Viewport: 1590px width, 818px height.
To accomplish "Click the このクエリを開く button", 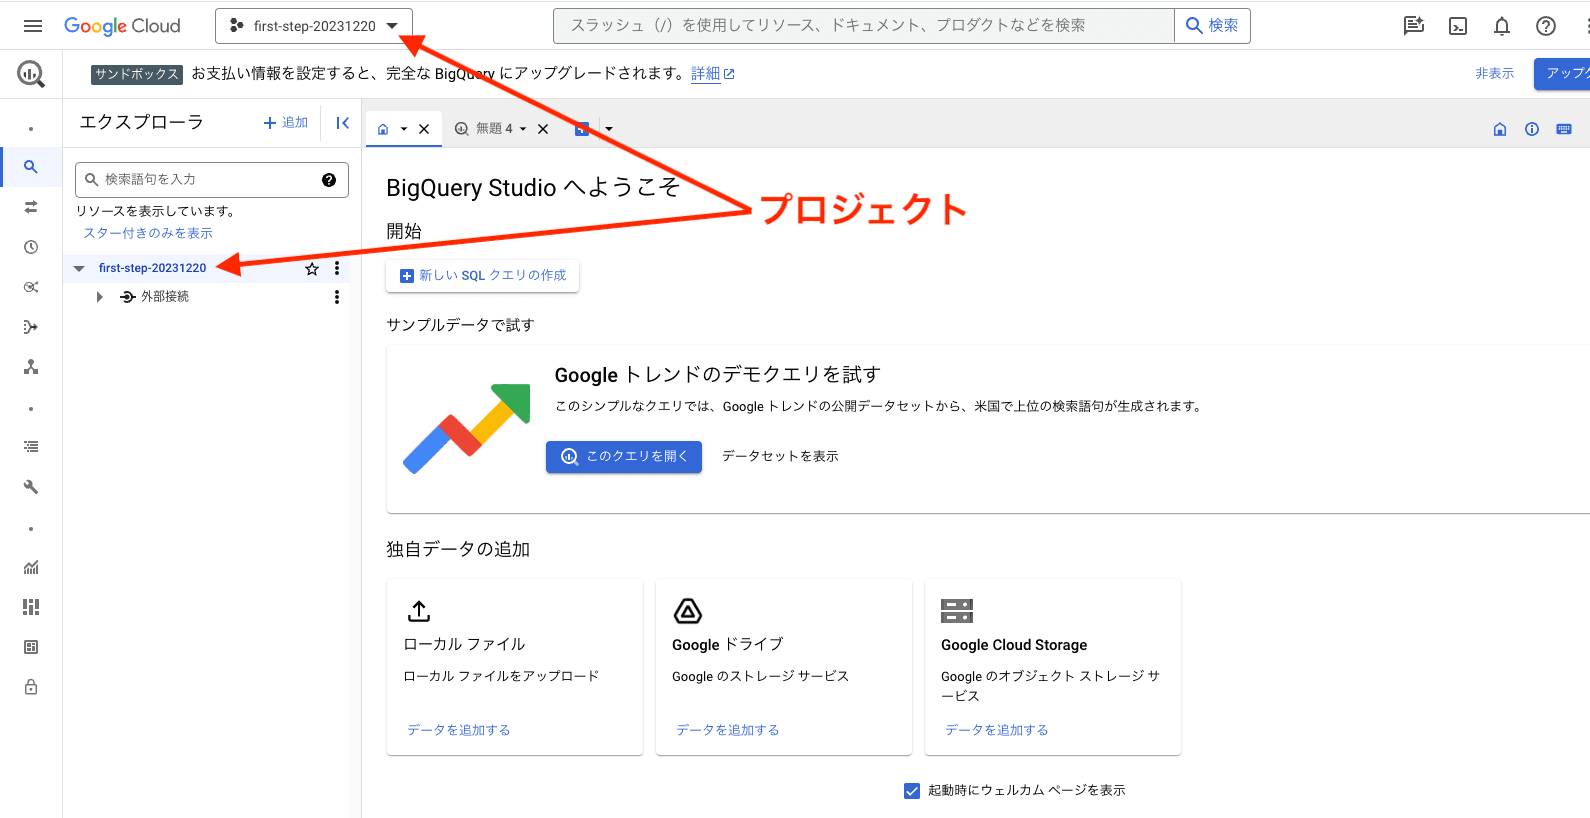I will point(624,457).
